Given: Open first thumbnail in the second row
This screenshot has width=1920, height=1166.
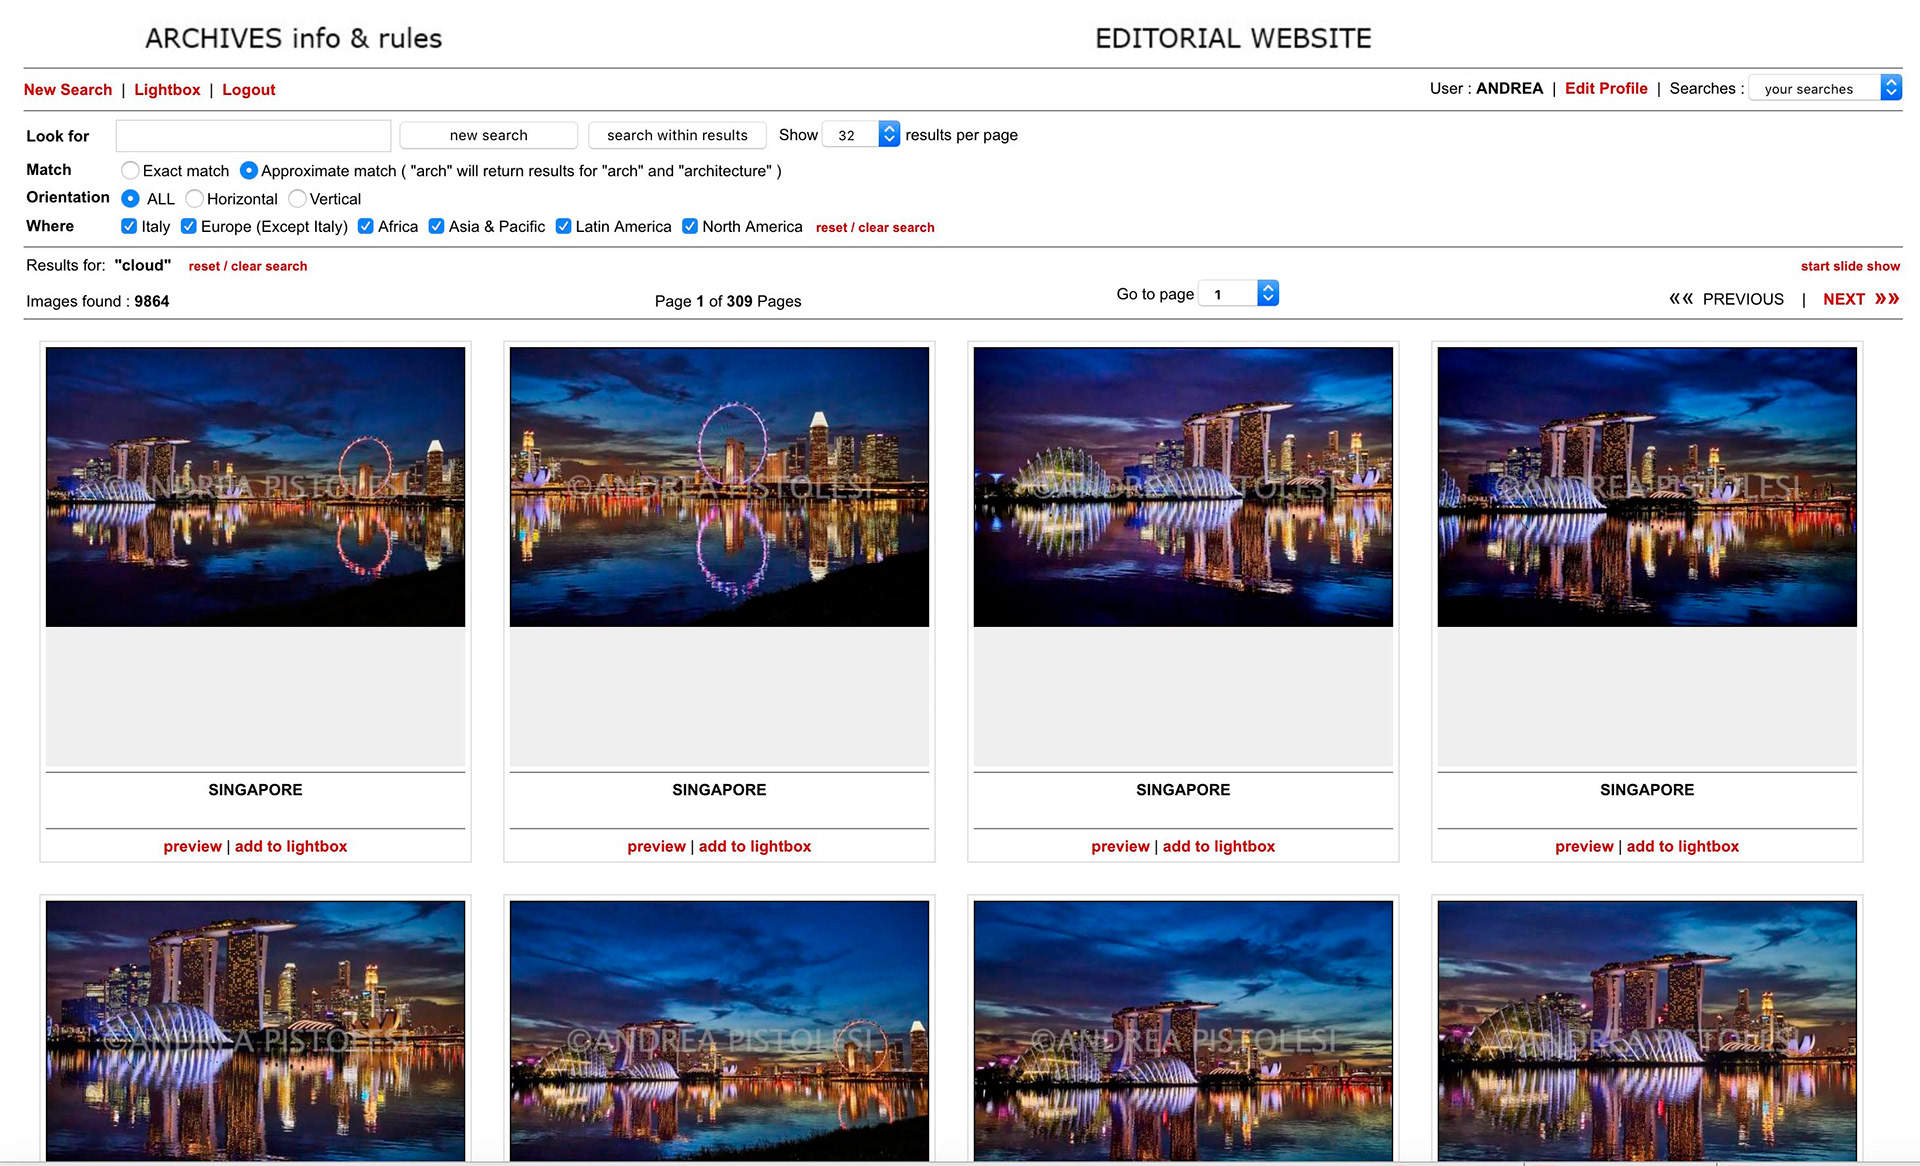Looking at the screenshot, I should [255, 1031].
